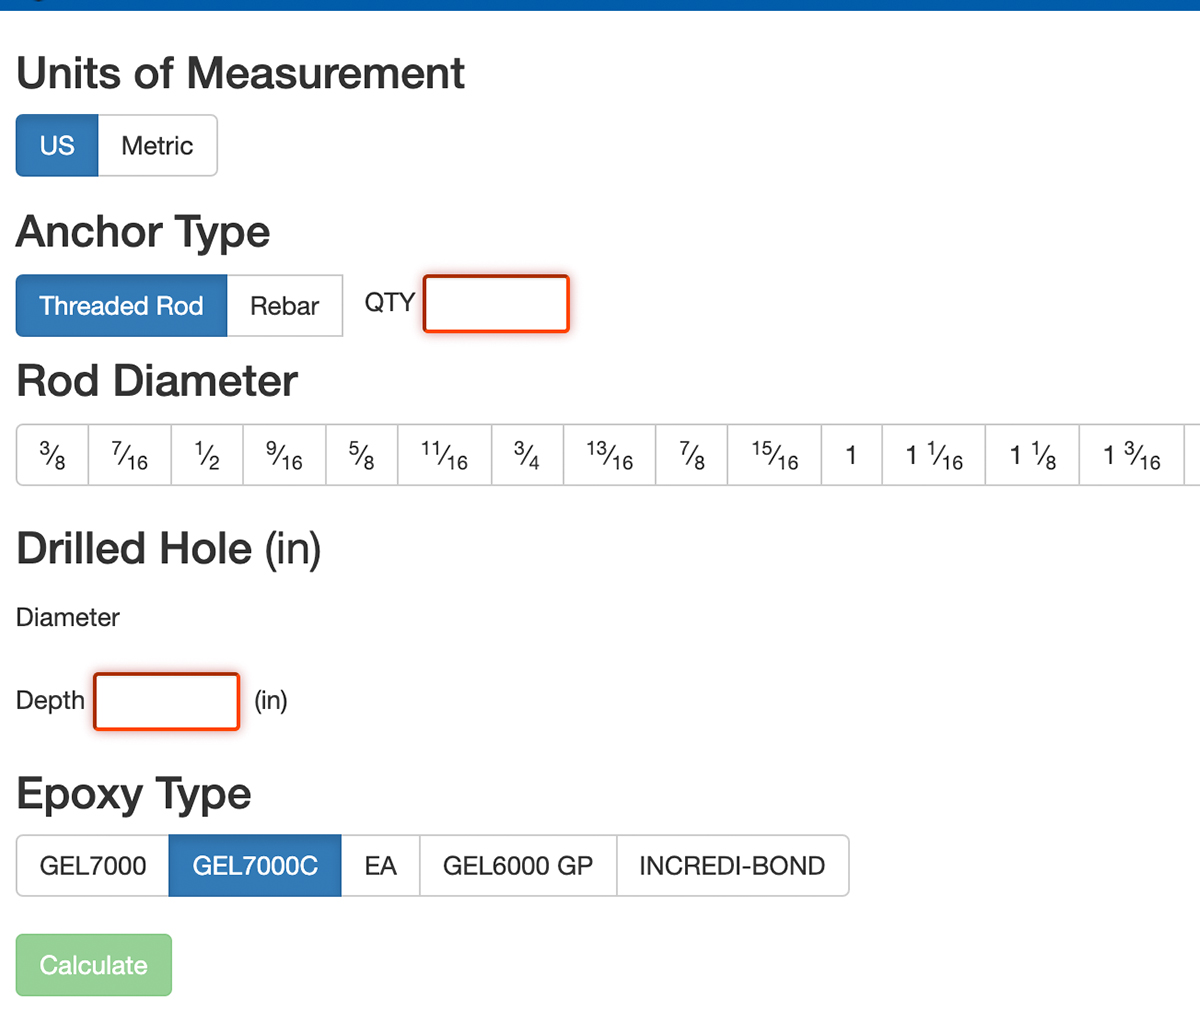1200x1030 pixels.
Task: Select 5/8 rod diameter
Action: pyautogui.click(x=362, y=456)
